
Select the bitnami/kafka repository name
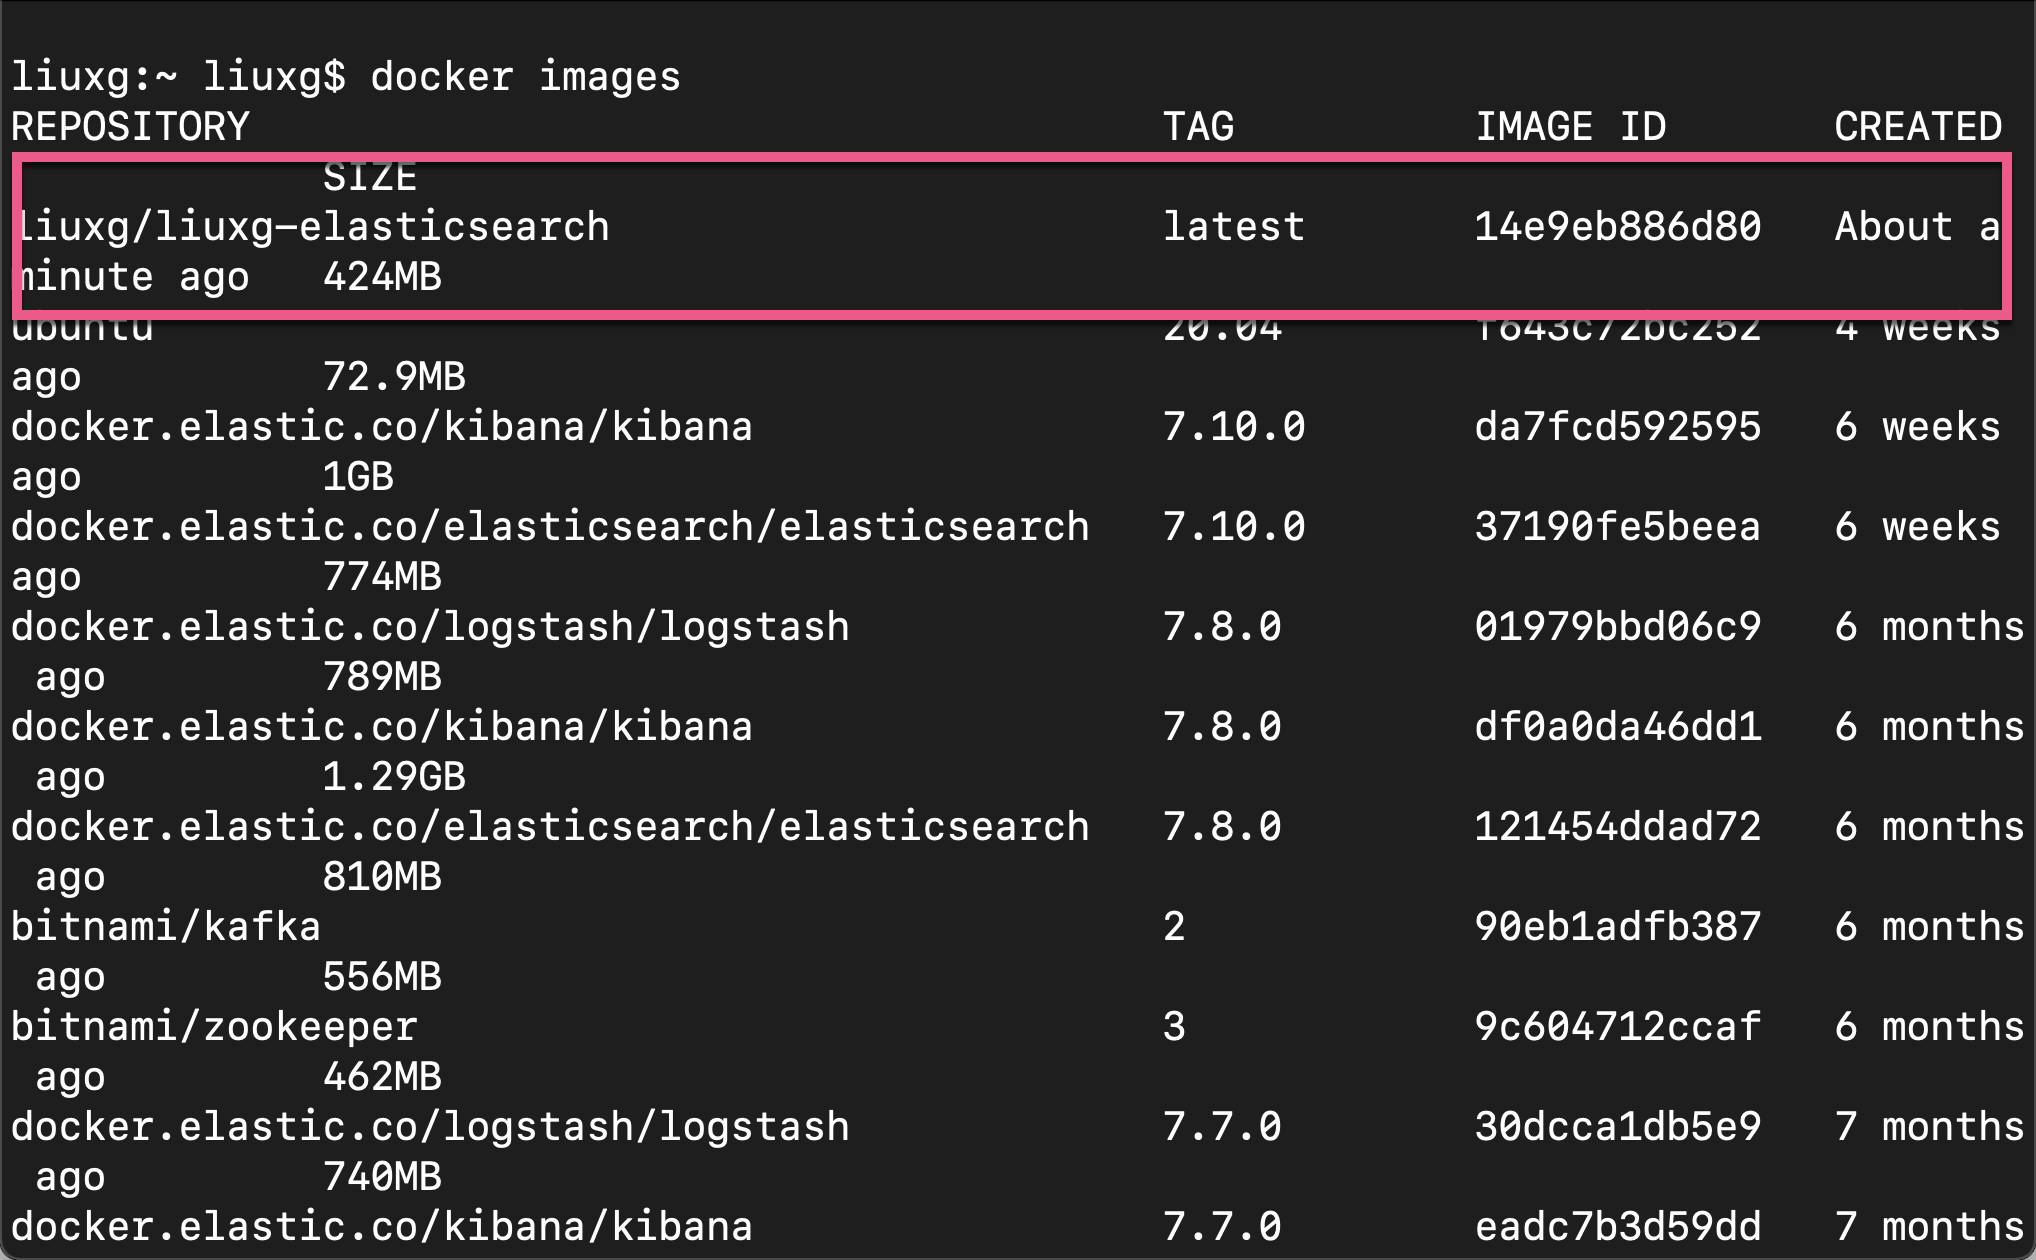coord(165,926)
